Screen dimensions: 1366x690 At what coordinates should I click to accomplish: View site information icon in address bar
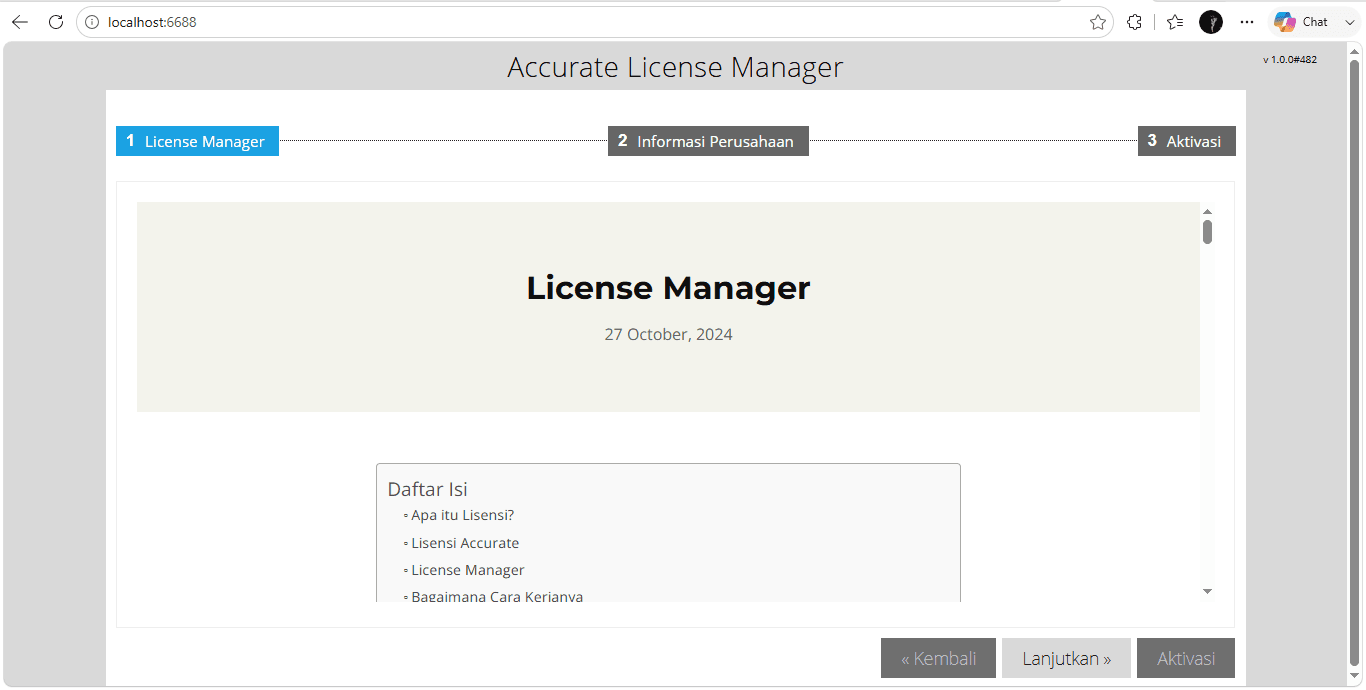point(92,22)
